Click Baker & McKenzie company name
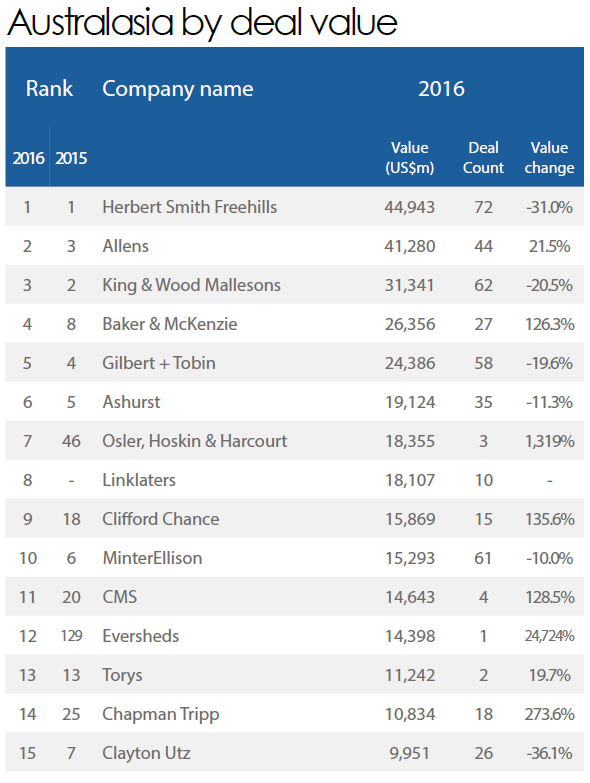 click(170, 324)
